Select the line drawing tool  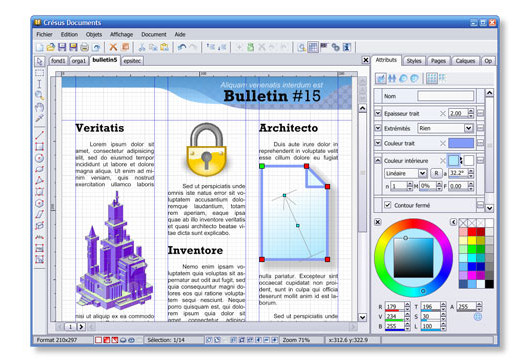tap(40, 135)
